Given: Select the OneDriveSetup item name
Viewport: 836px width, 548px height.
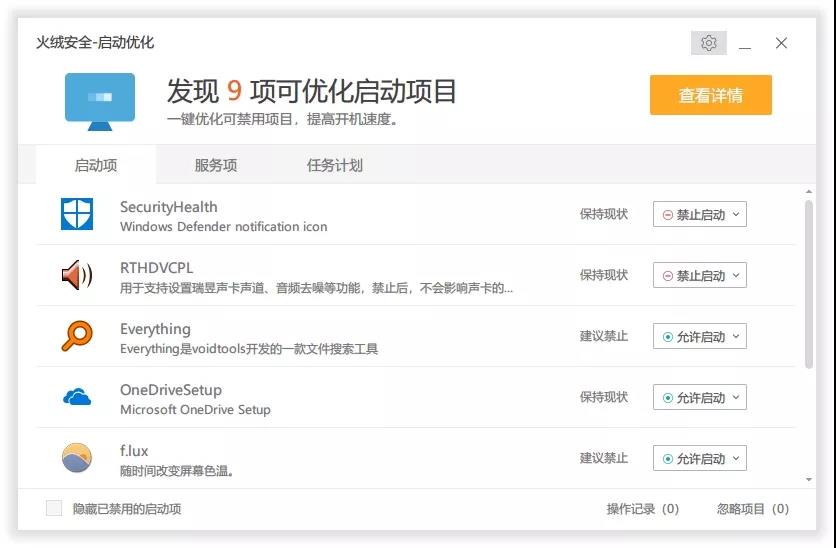Looking at the screenshot, I should point(171,390).
